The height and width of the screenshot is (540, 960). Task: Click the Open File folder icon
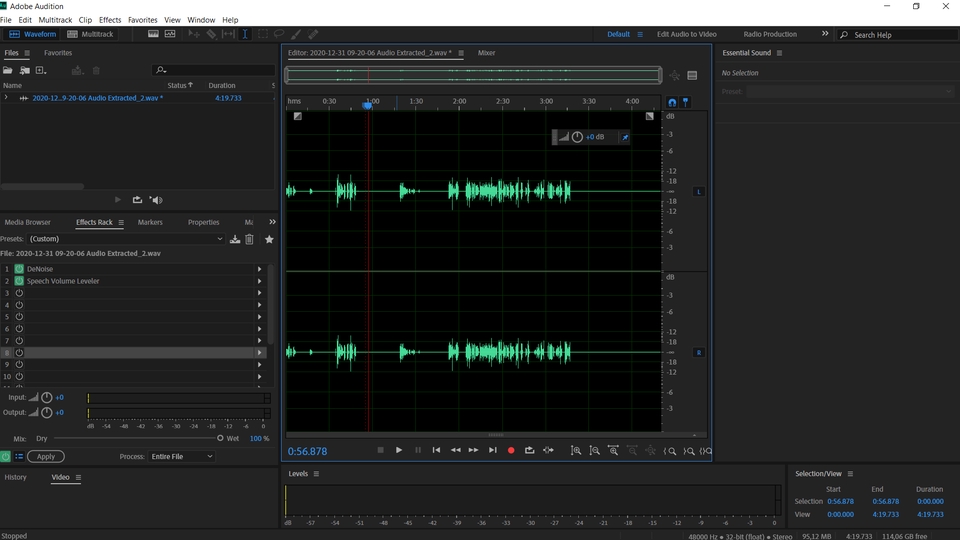point(8,70)
